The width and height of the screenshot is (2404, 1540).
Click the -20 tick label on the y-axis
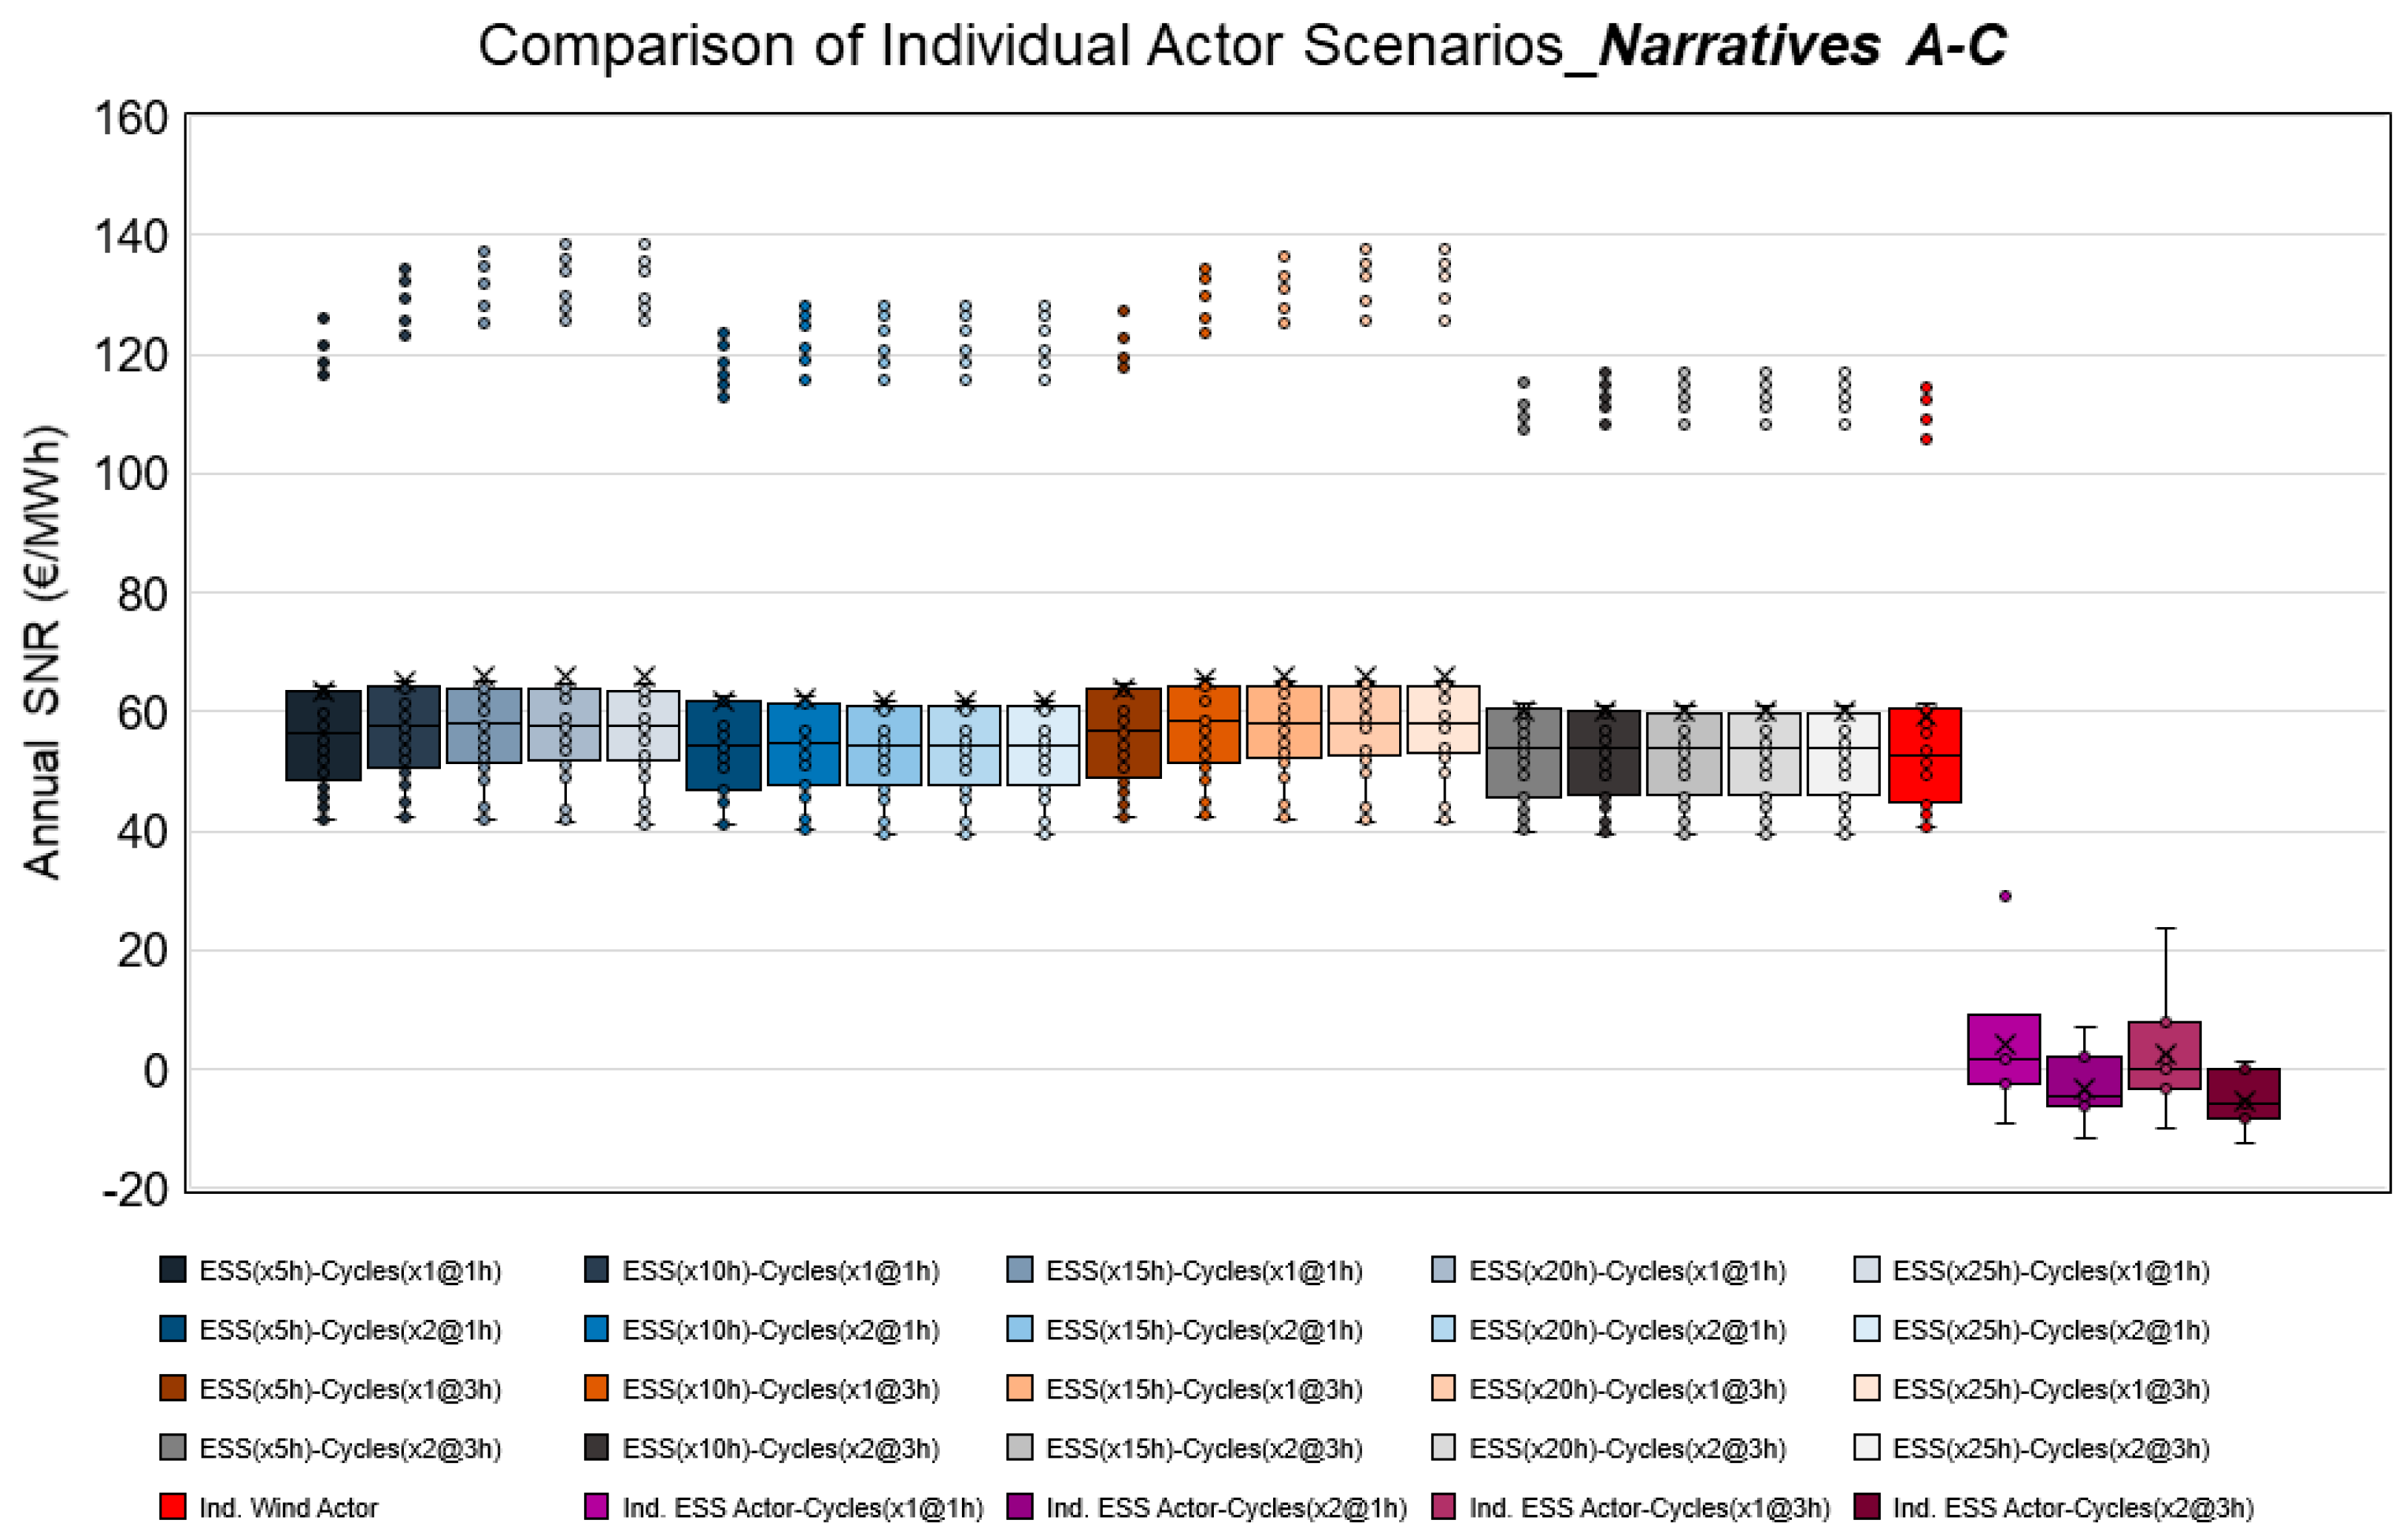click(135, 1189)
